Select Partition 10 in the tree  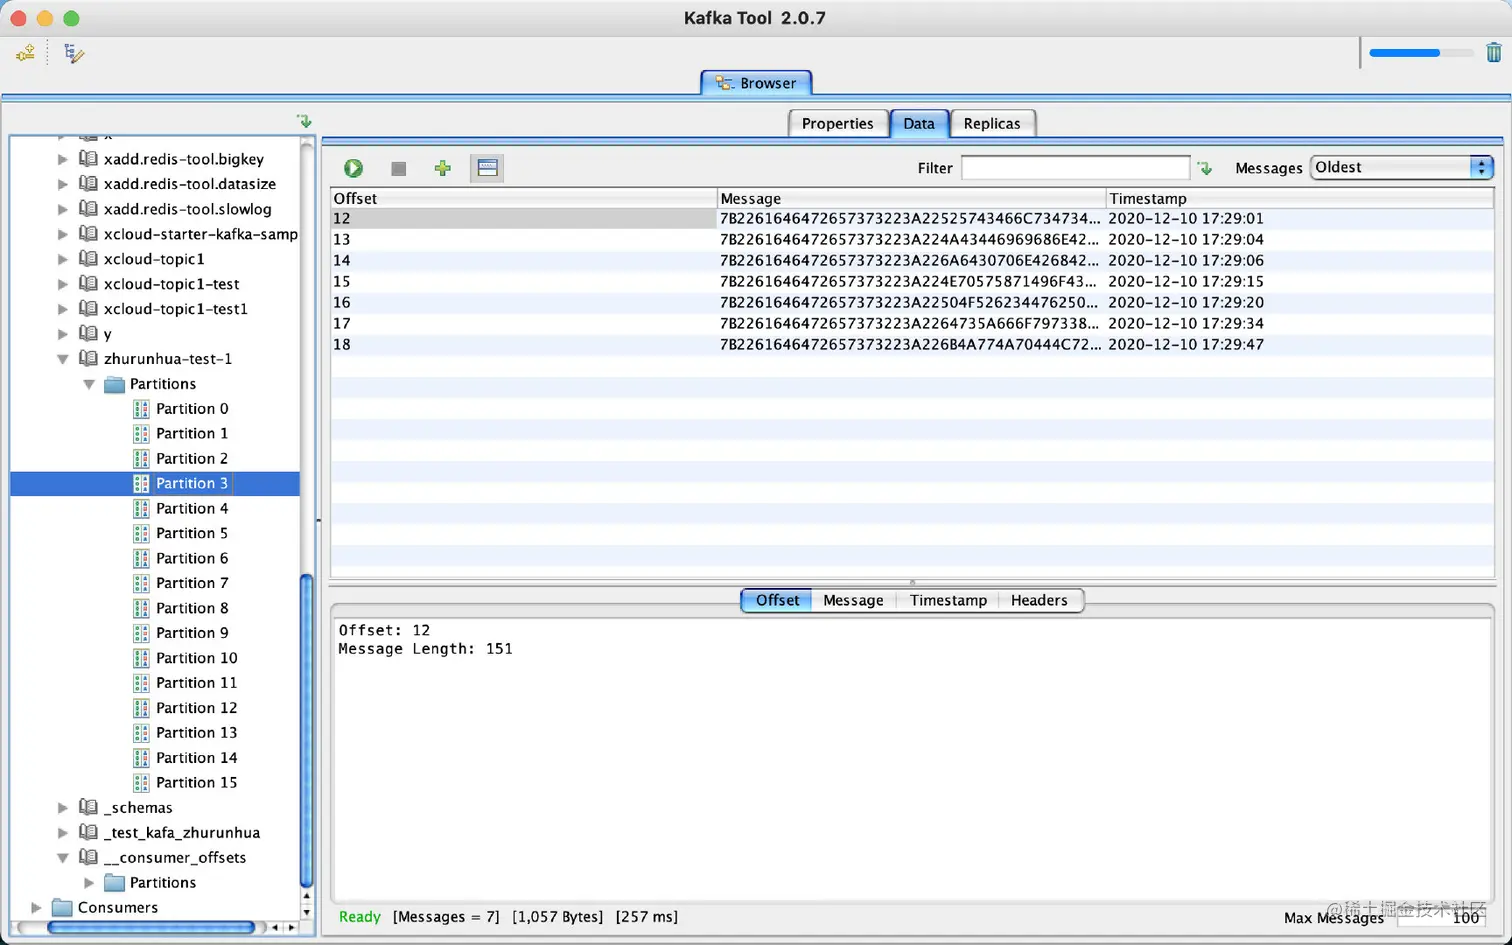(x=196, y=658)
